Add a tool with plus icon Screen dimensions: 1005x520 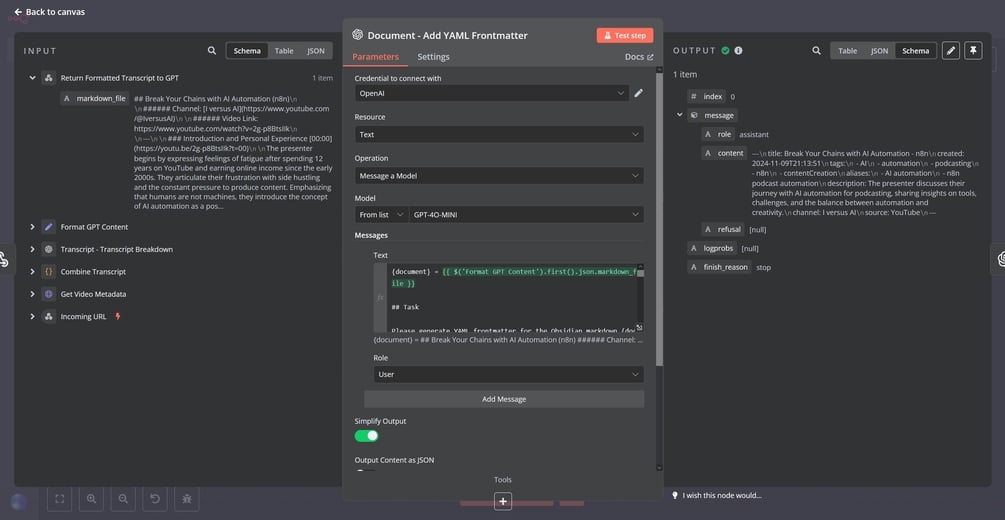point(503,501)
